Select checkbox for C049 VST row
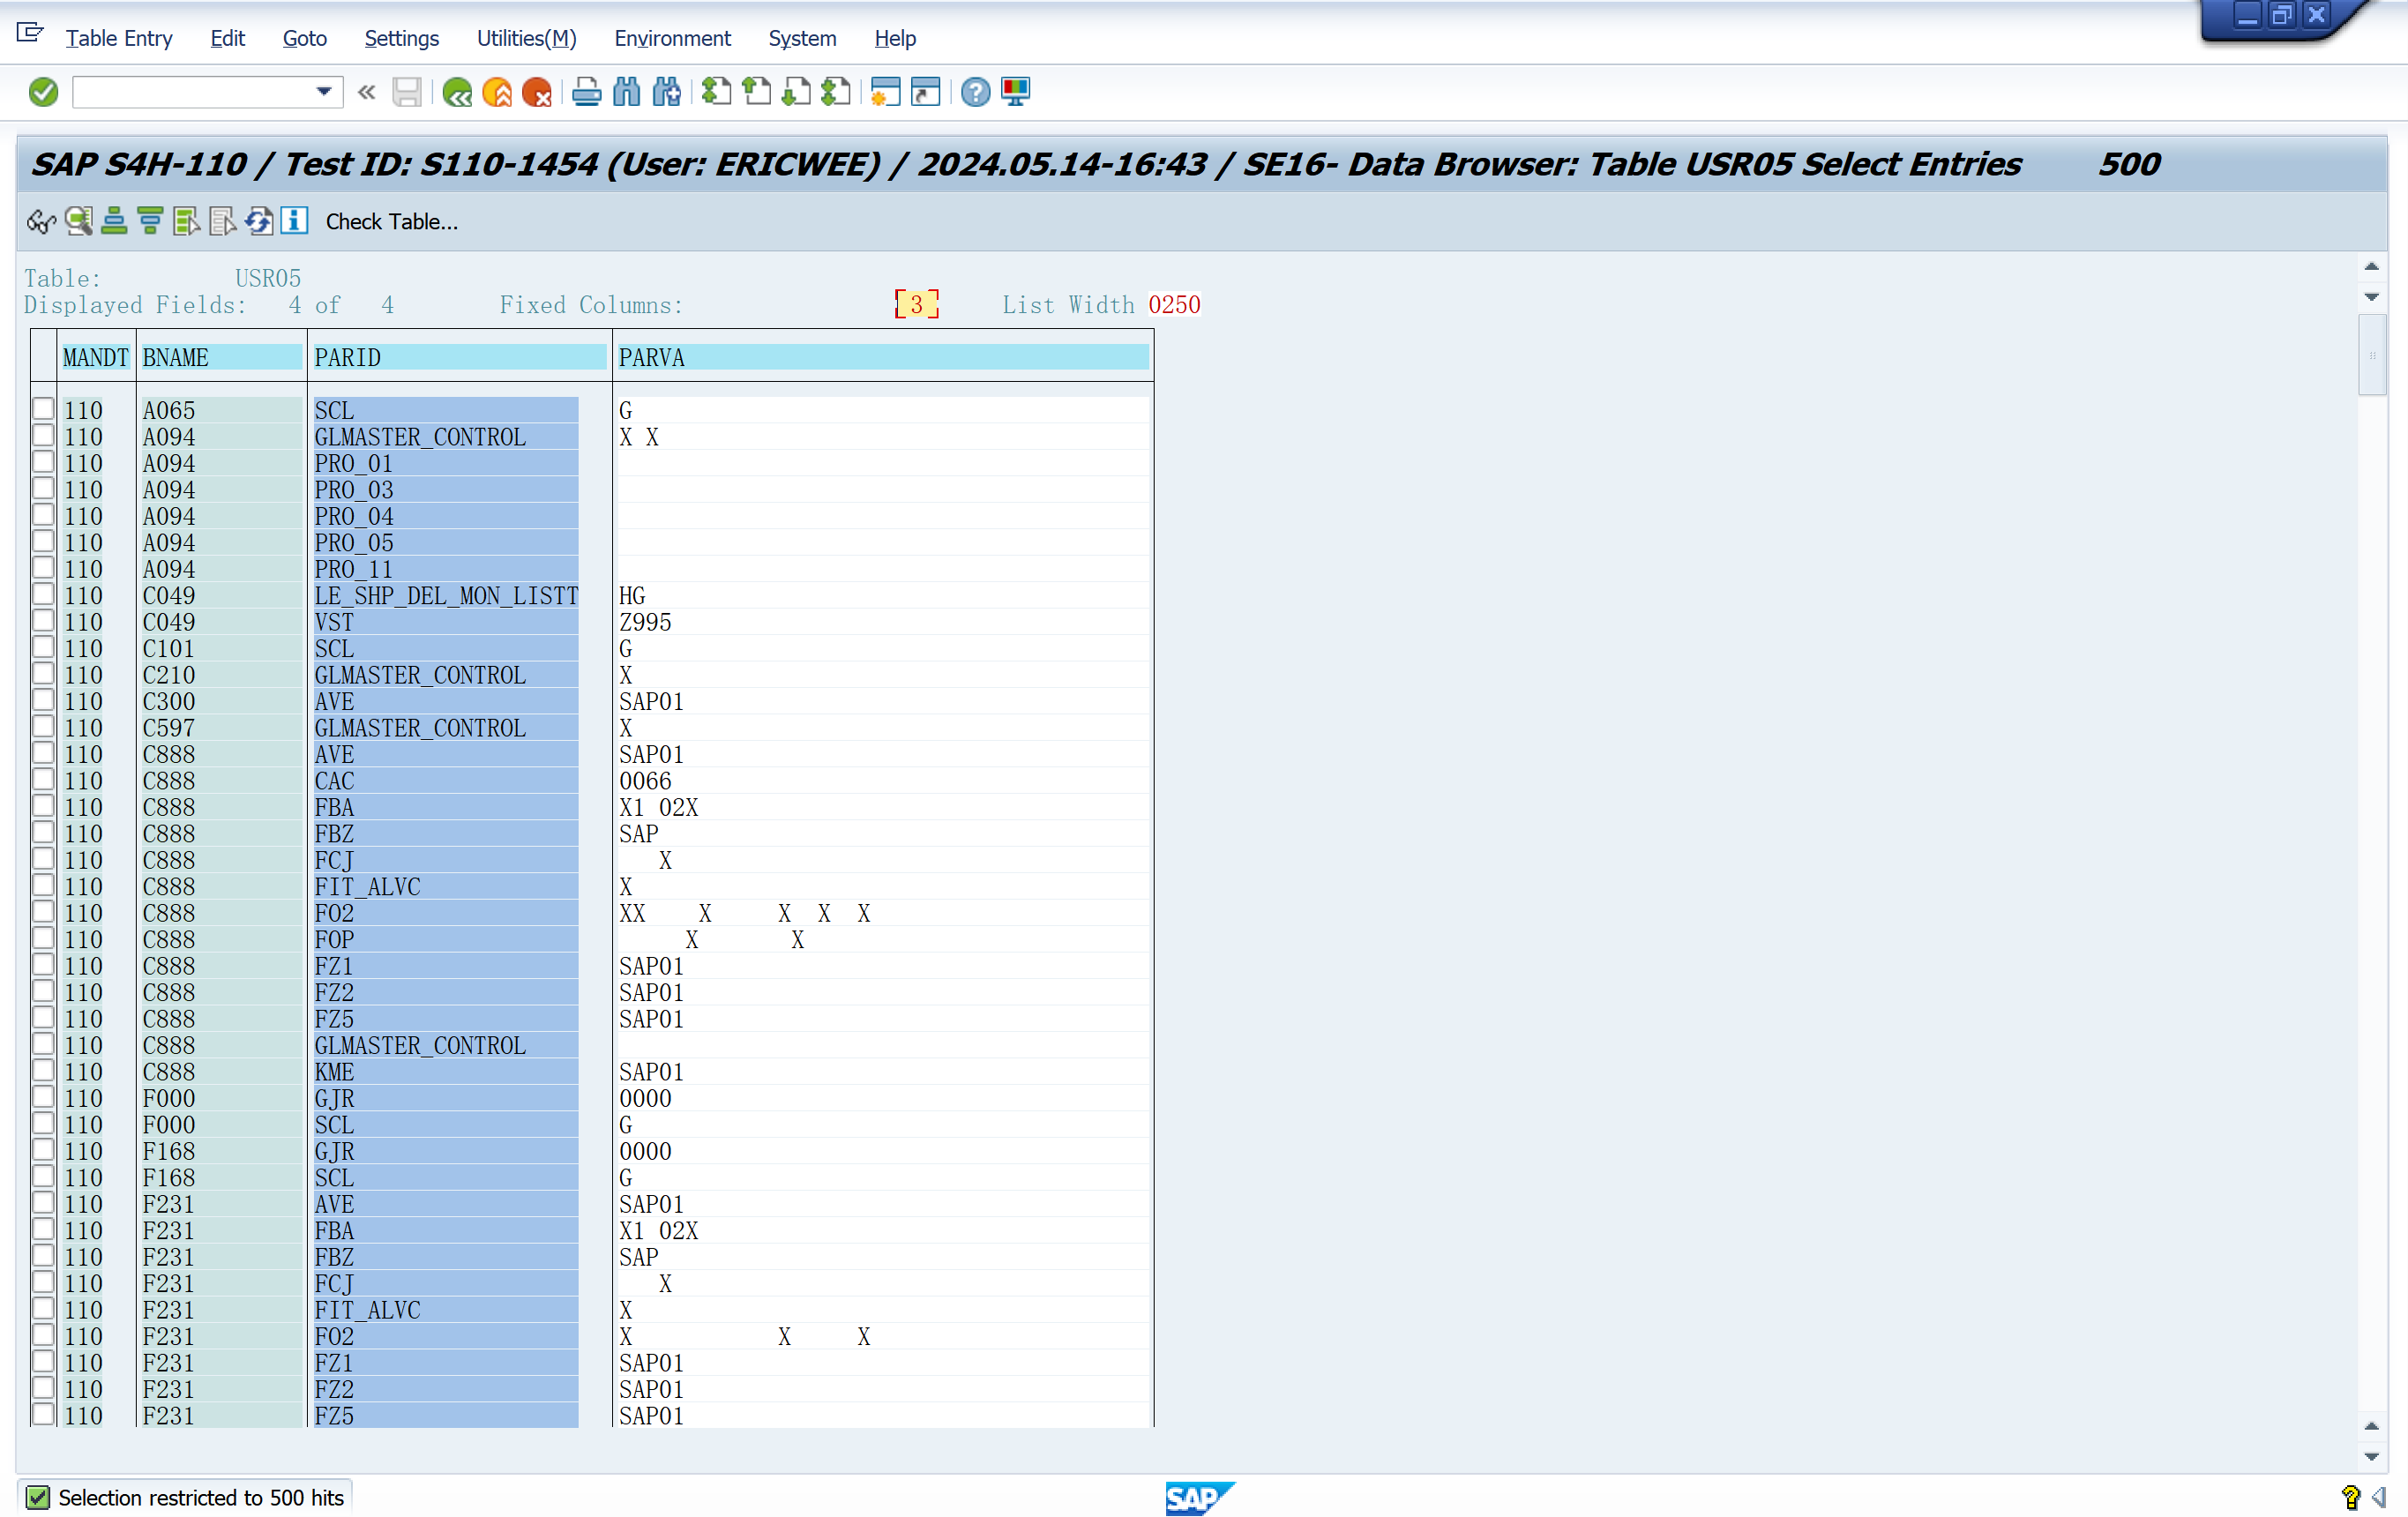 [x=43, y=621]
